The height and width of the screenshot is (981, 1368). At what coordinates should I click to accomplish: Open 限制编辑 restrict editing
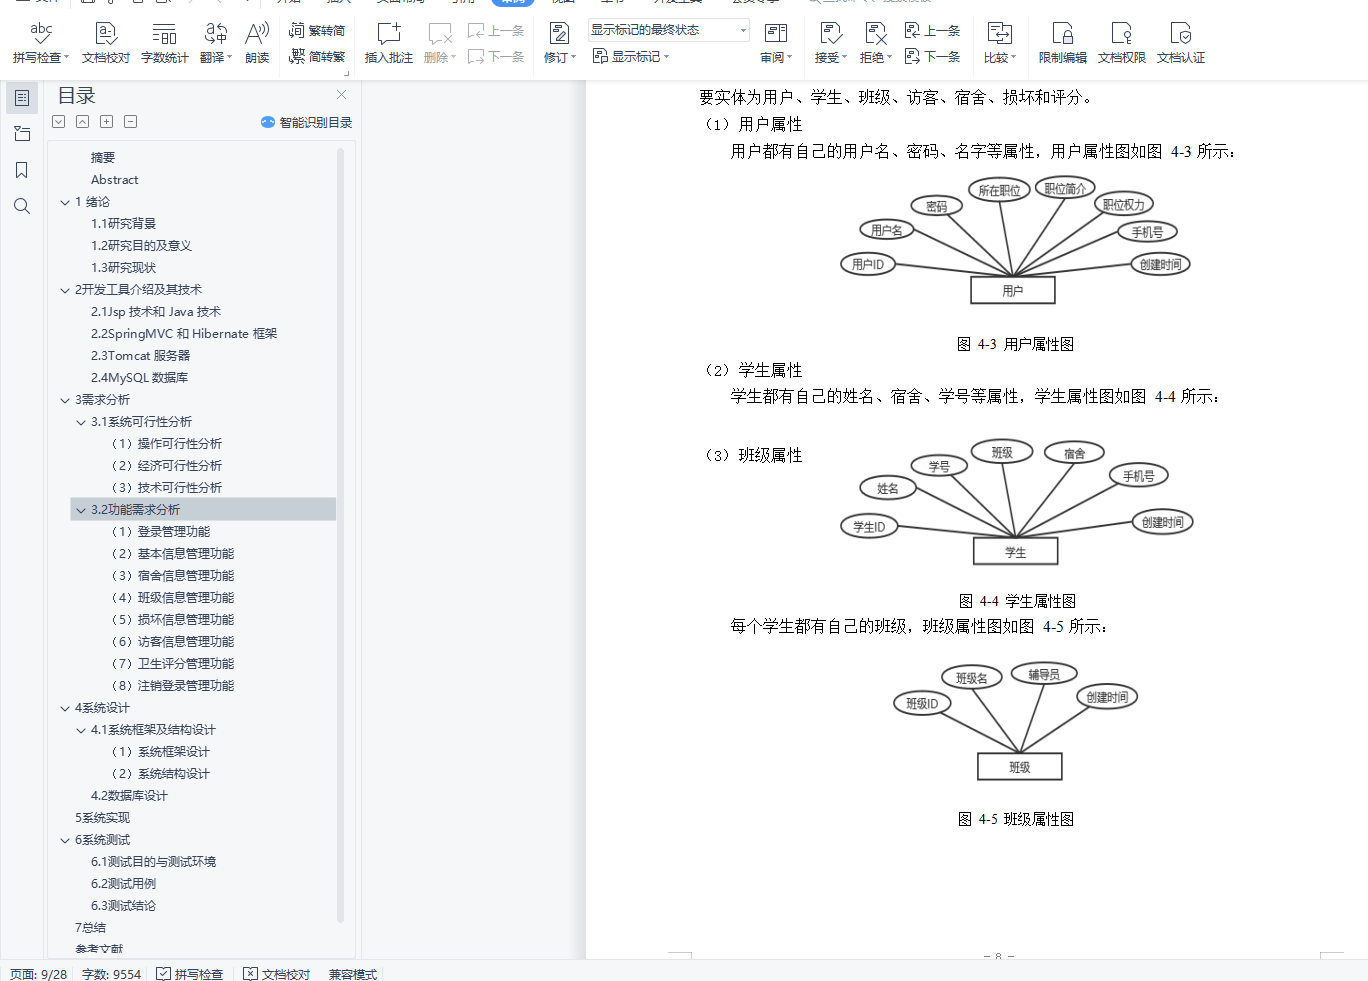point(1062,43)
